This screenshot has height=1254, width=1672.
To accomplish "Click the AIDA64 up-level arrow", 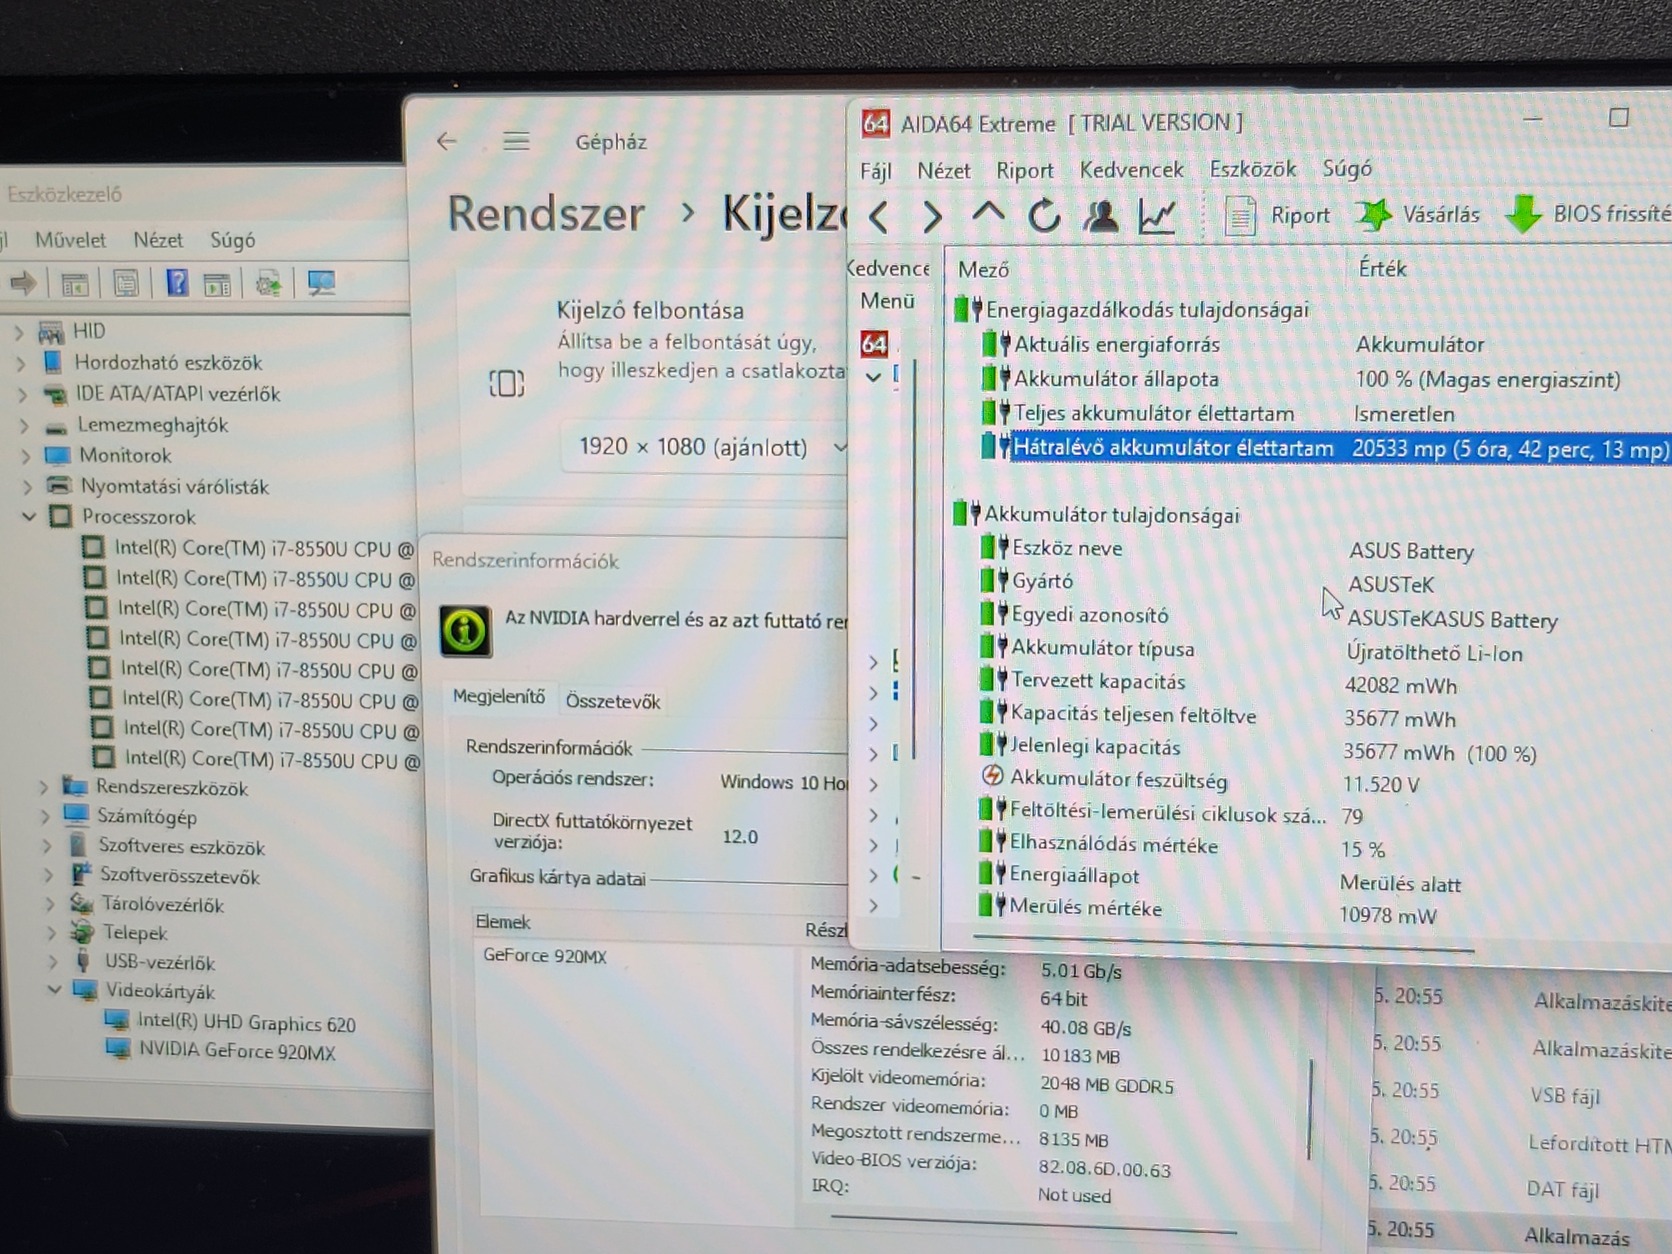I will click(988, 213).
